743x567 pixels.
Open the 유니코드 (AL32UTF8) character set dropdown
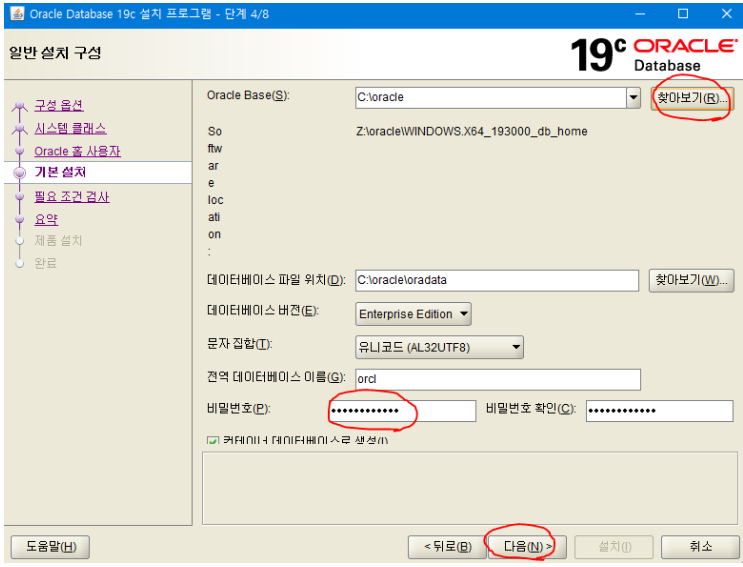pyautogui.click(x=439, y=347)
